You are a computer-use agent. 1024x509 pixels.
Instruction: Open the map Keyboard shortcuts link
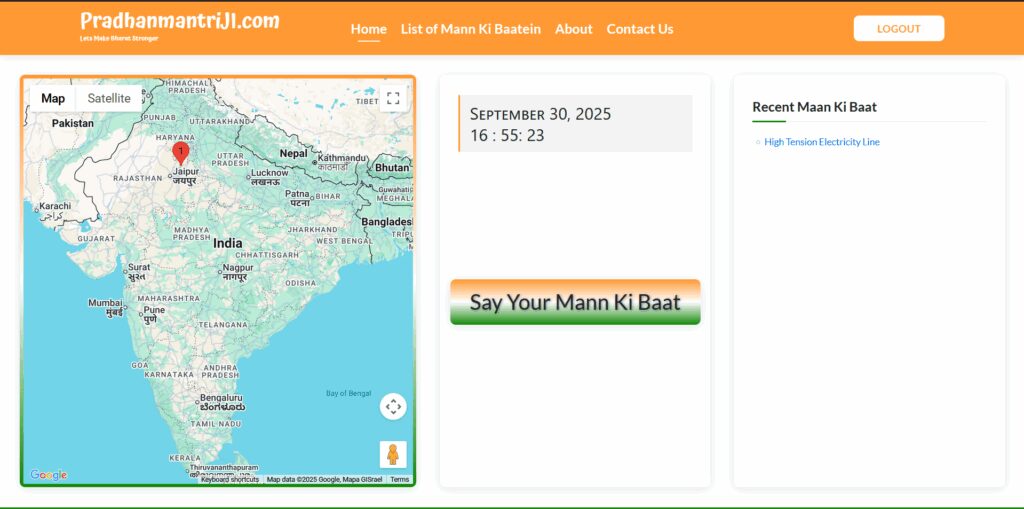[x=230, y=480]
